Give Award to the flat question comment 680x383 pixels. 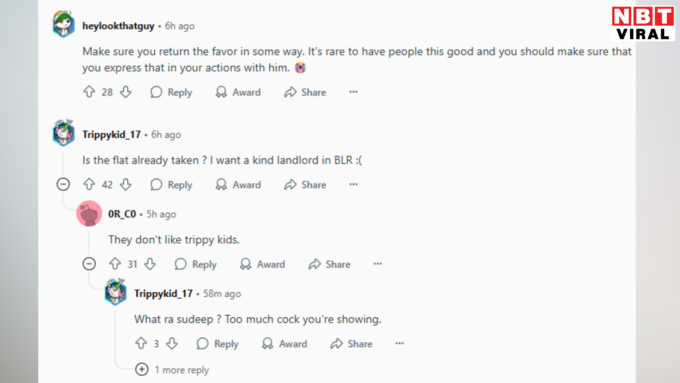pyautogui.click(x=239, y=185)
